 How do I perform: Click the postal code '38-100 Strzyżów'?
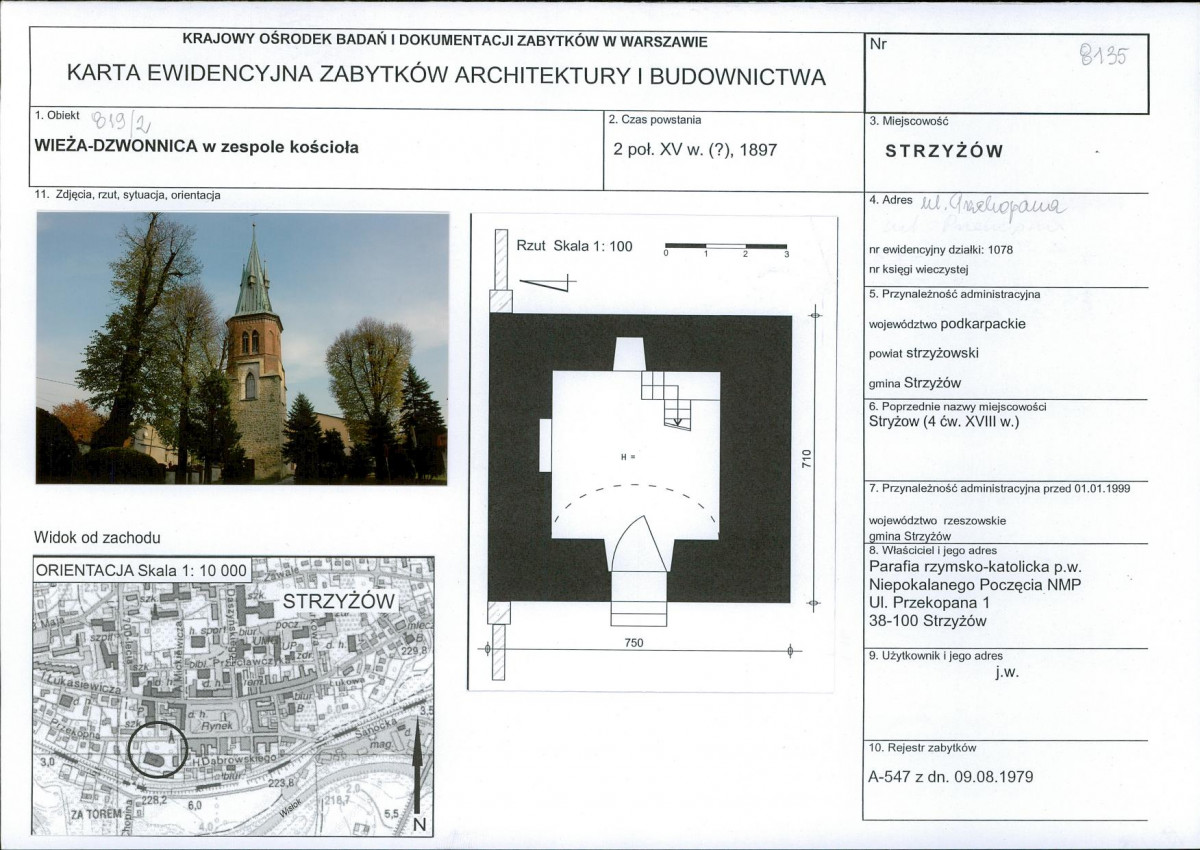pyautogui.click(x=928, y=621)
